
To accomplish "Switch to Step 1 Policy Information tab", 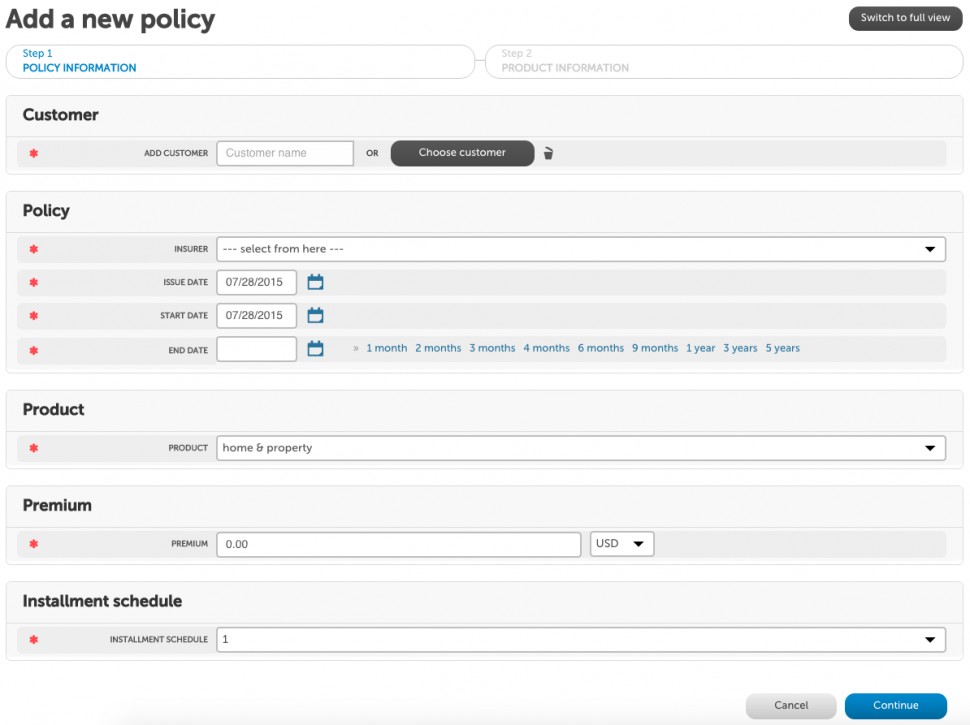I will pos(240,61).
